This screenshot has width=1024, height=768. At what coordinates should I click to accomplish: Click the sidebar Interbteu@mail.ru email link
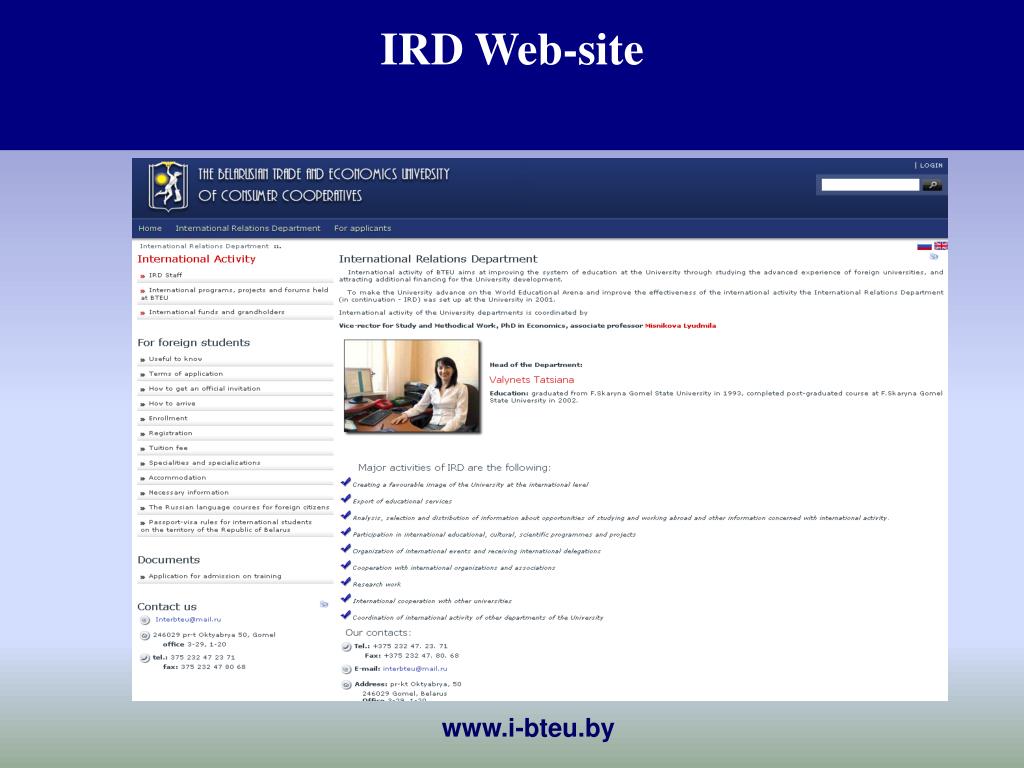[188, 619]
